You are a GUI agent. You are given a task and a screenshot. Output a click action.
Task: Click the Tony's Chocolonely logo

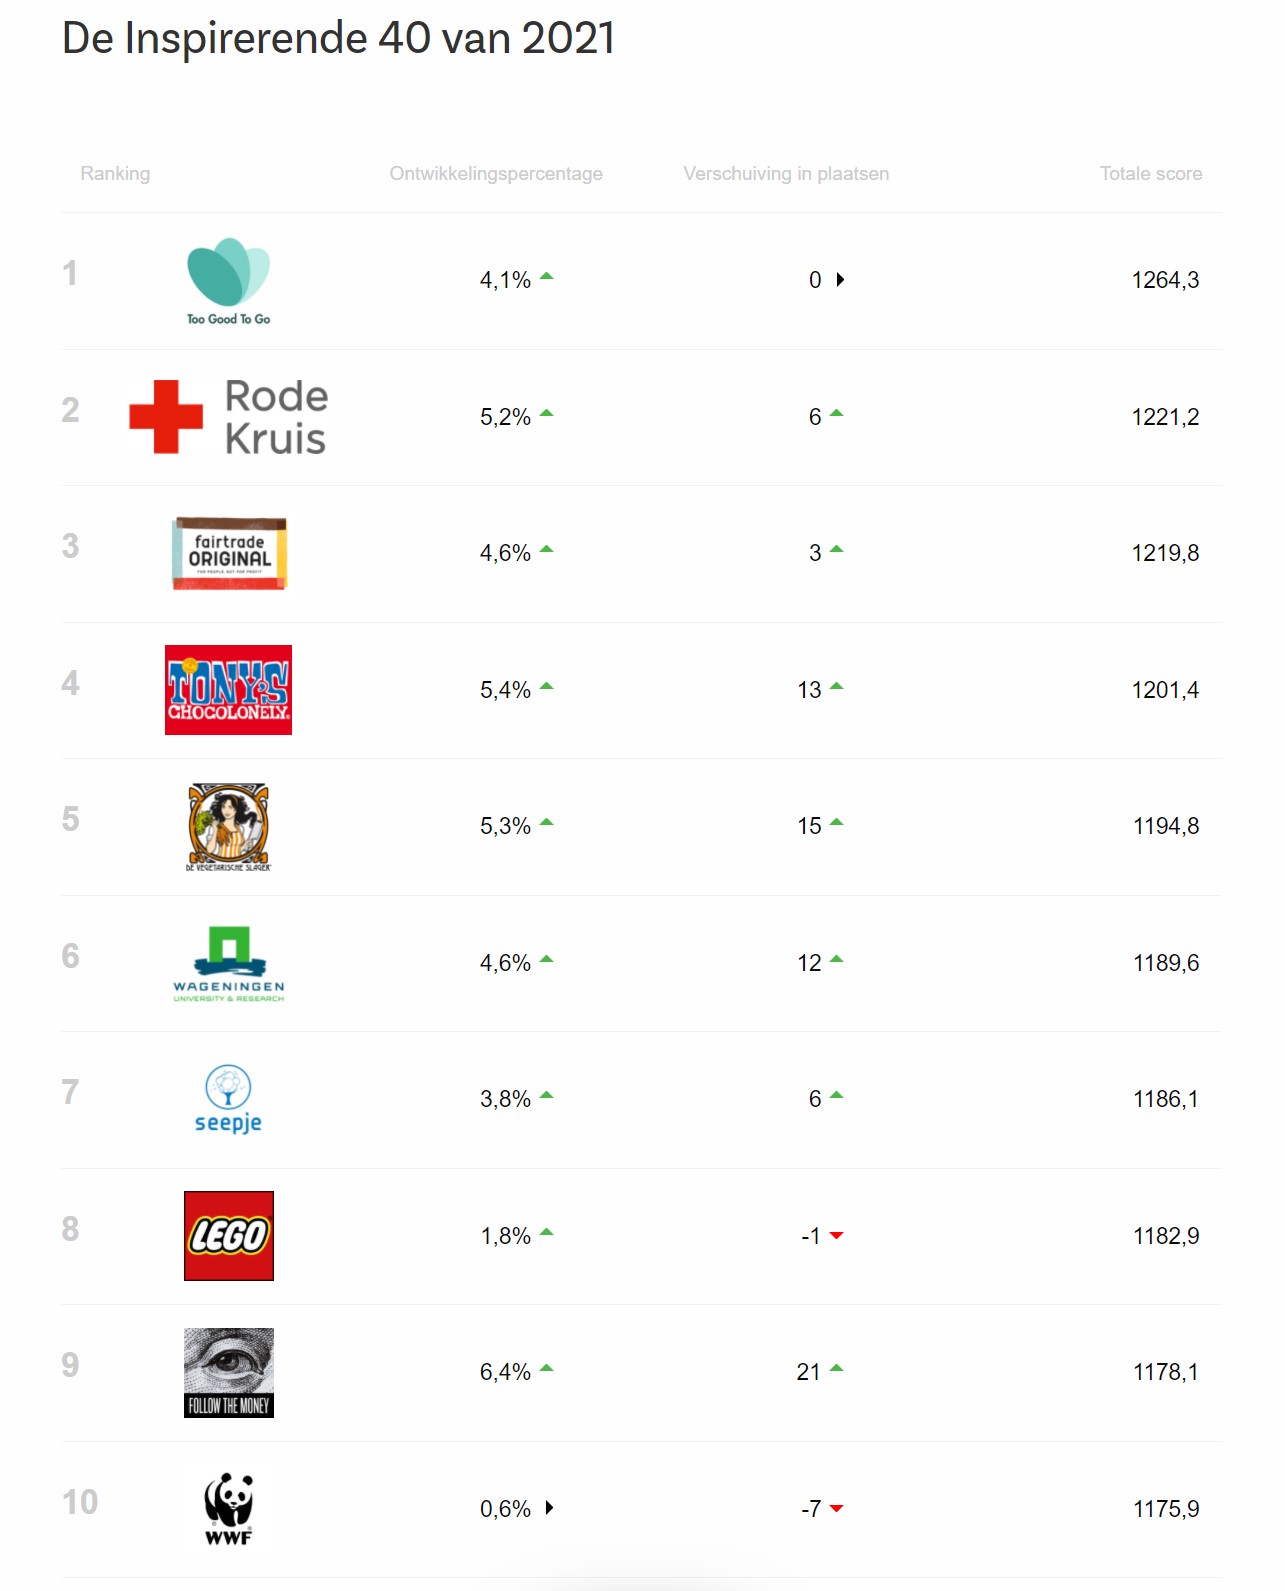[x=228, y=690]
